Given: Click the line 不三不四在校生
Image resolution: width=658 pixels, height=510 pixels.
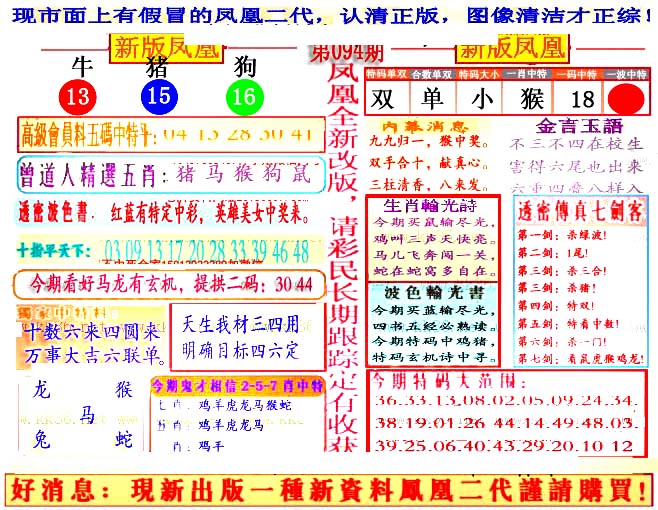Looking at the screenshot, I should 576,144.
